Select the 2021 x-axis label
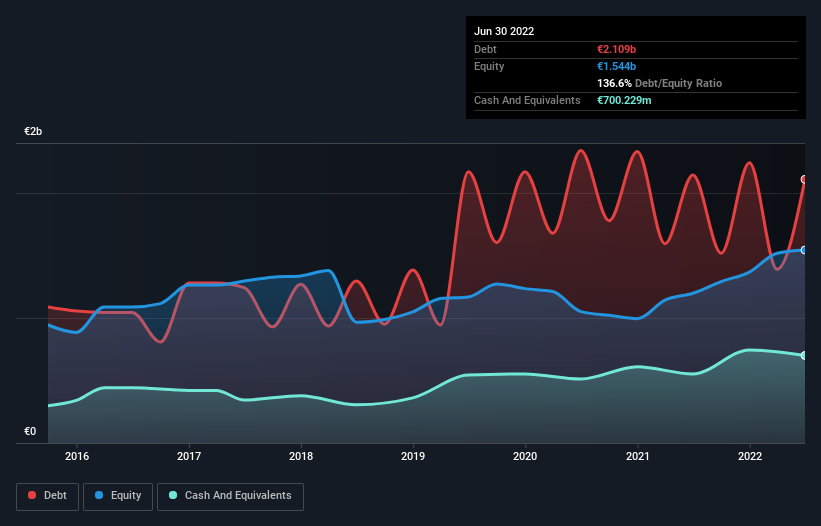 638,456
